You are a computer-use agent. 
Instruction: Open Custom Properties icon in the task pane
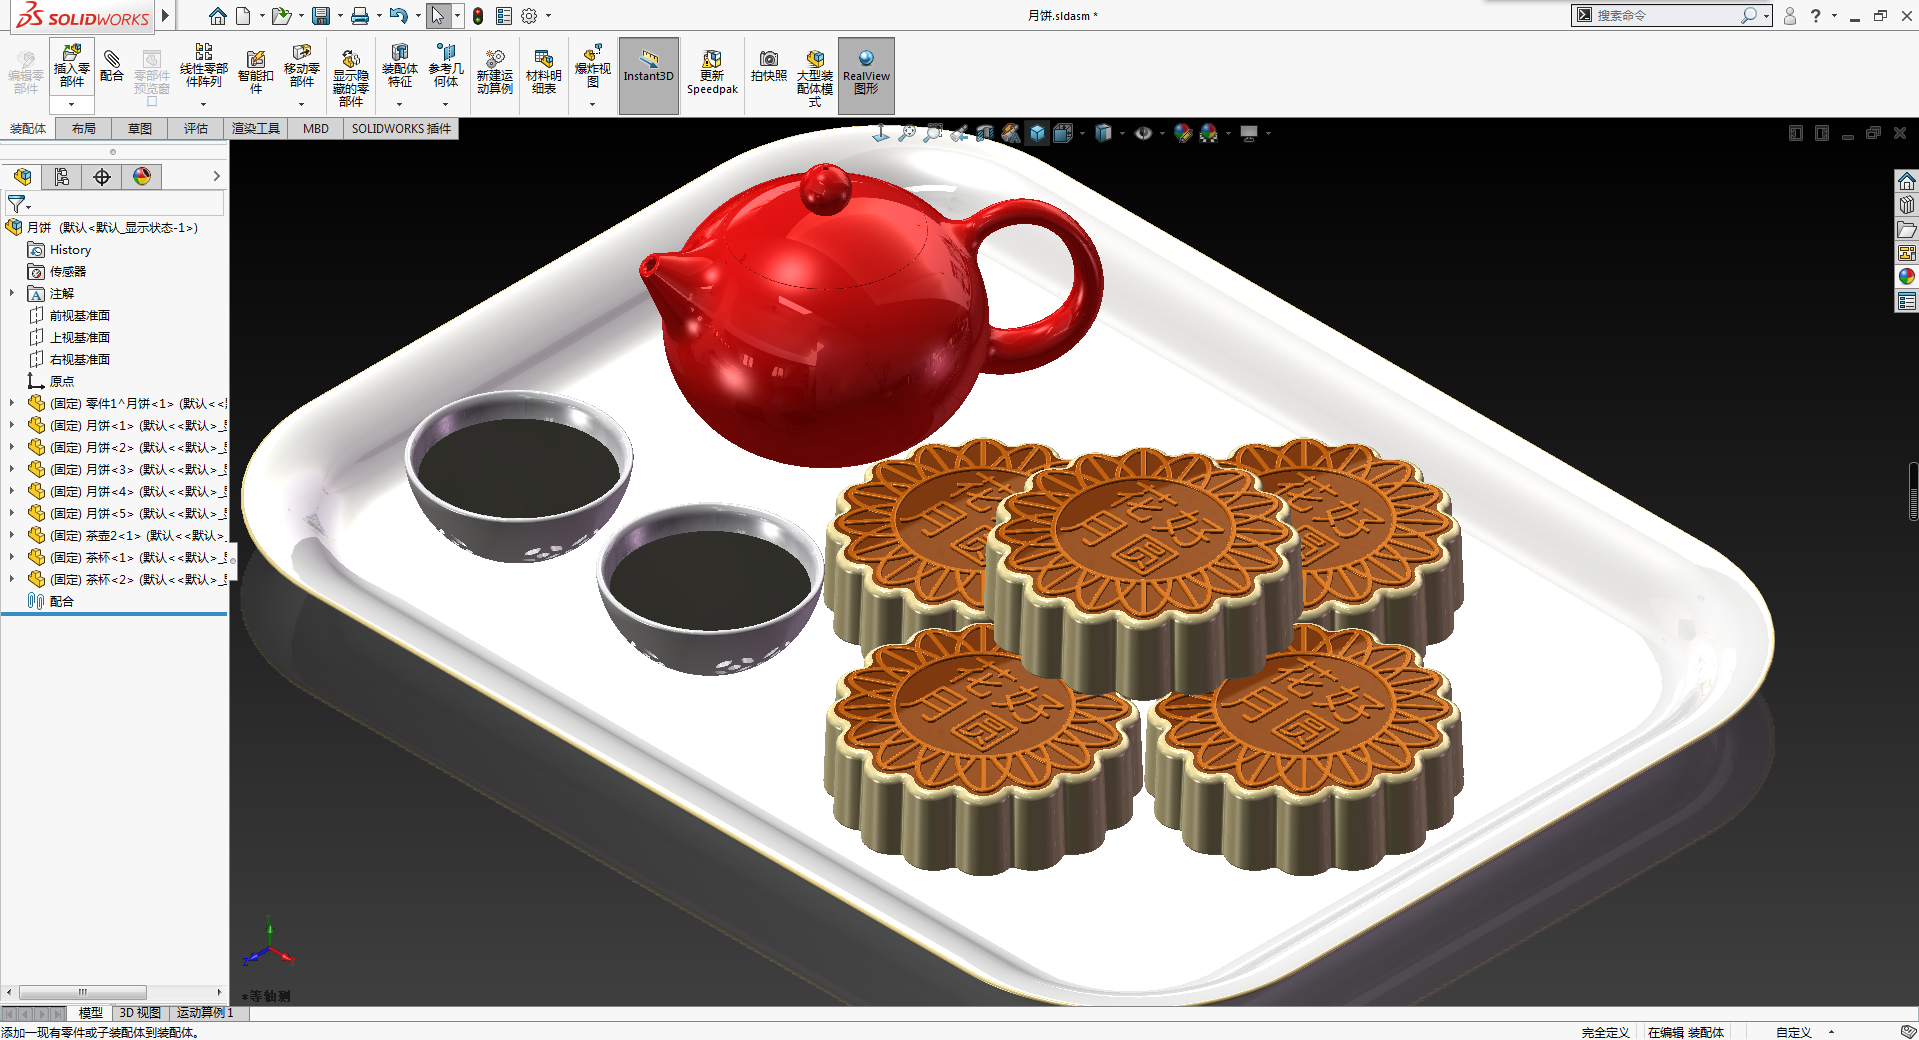pos(1907,301)
